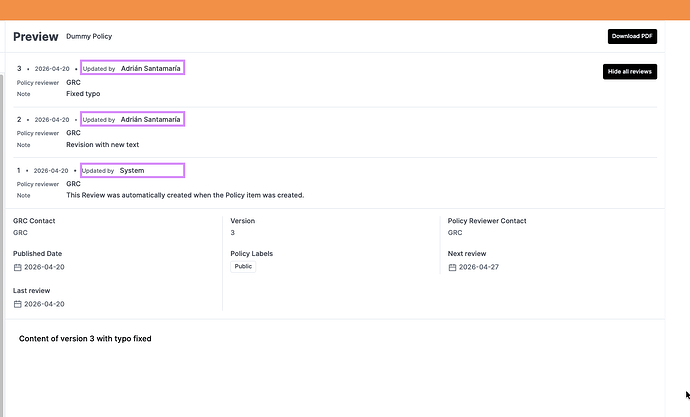Click Adrián Santamaría in review 3
690x417 pixels.
[x=150, y=69]
